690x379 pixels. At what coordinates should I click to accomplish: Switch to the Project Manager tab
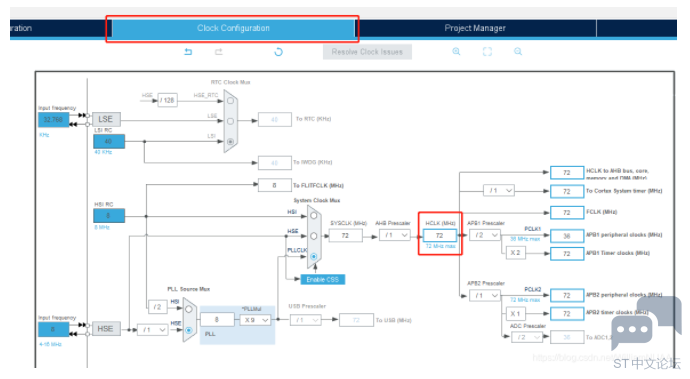pos(475,28)
